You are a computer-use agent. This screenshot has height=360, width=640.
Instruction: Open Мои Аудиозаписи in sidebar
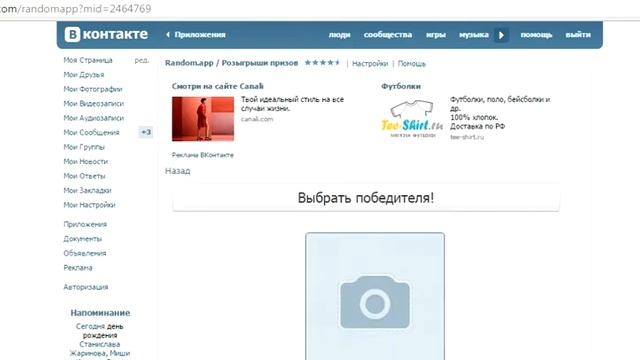93,118
